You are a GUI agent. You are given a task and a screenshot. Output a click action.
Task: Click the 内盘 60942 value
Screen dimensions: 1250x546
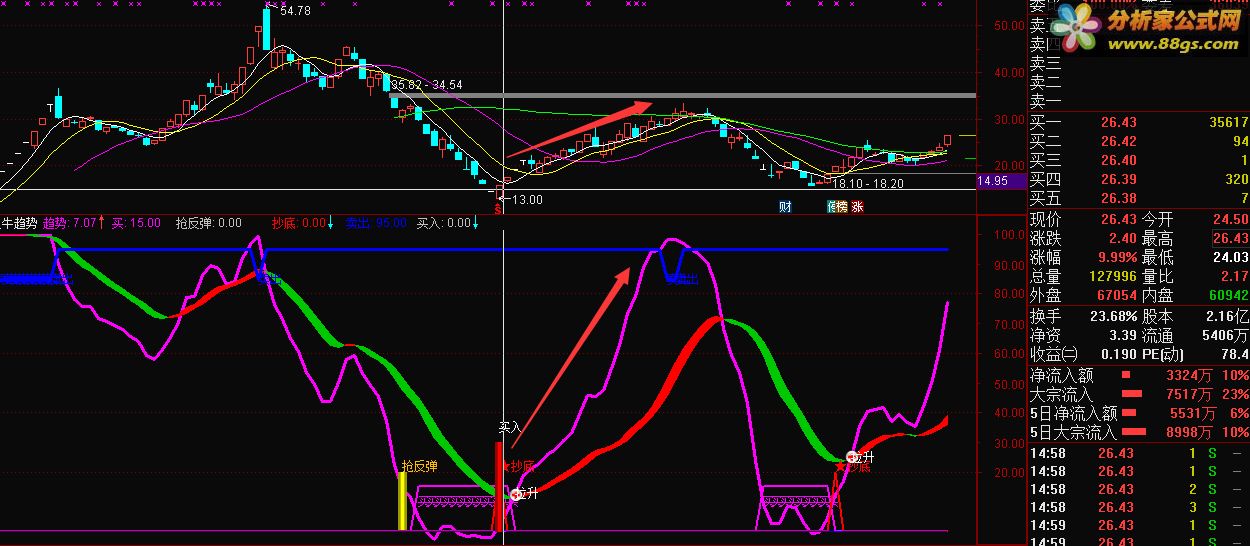(1227, 295)
